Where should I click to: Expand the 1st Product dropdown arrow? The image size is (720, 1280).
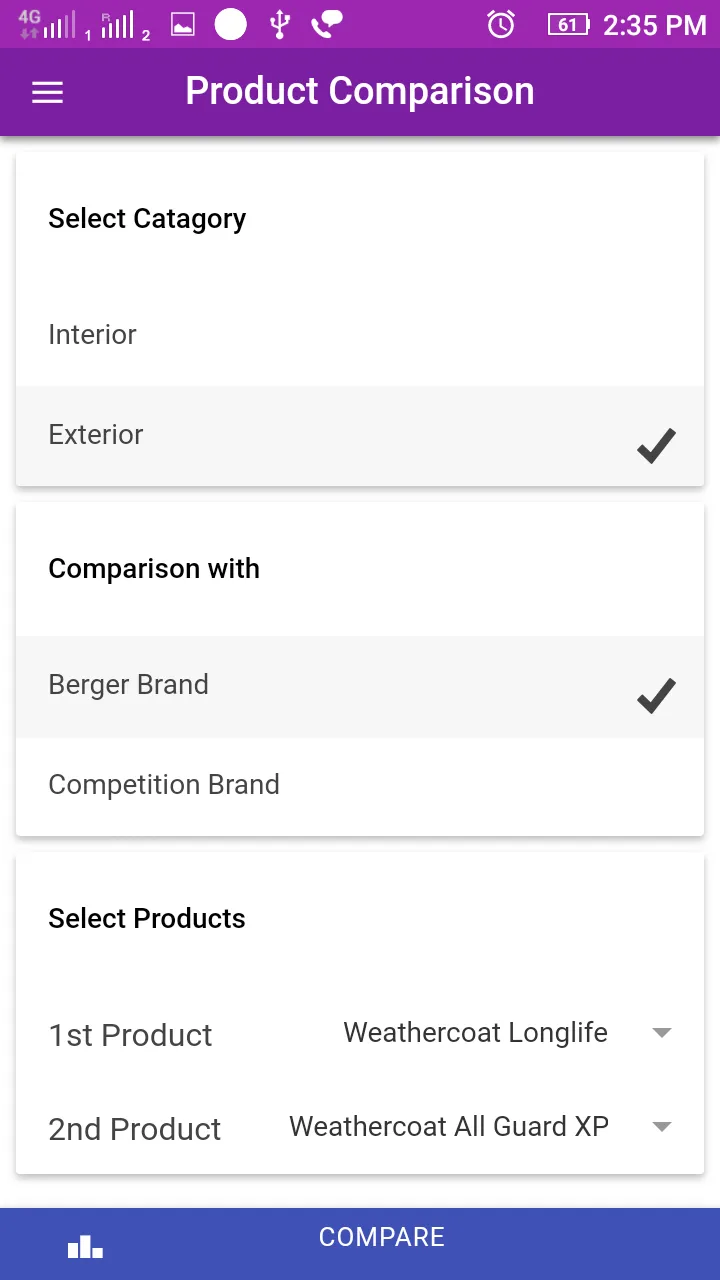coord(661,1033)
